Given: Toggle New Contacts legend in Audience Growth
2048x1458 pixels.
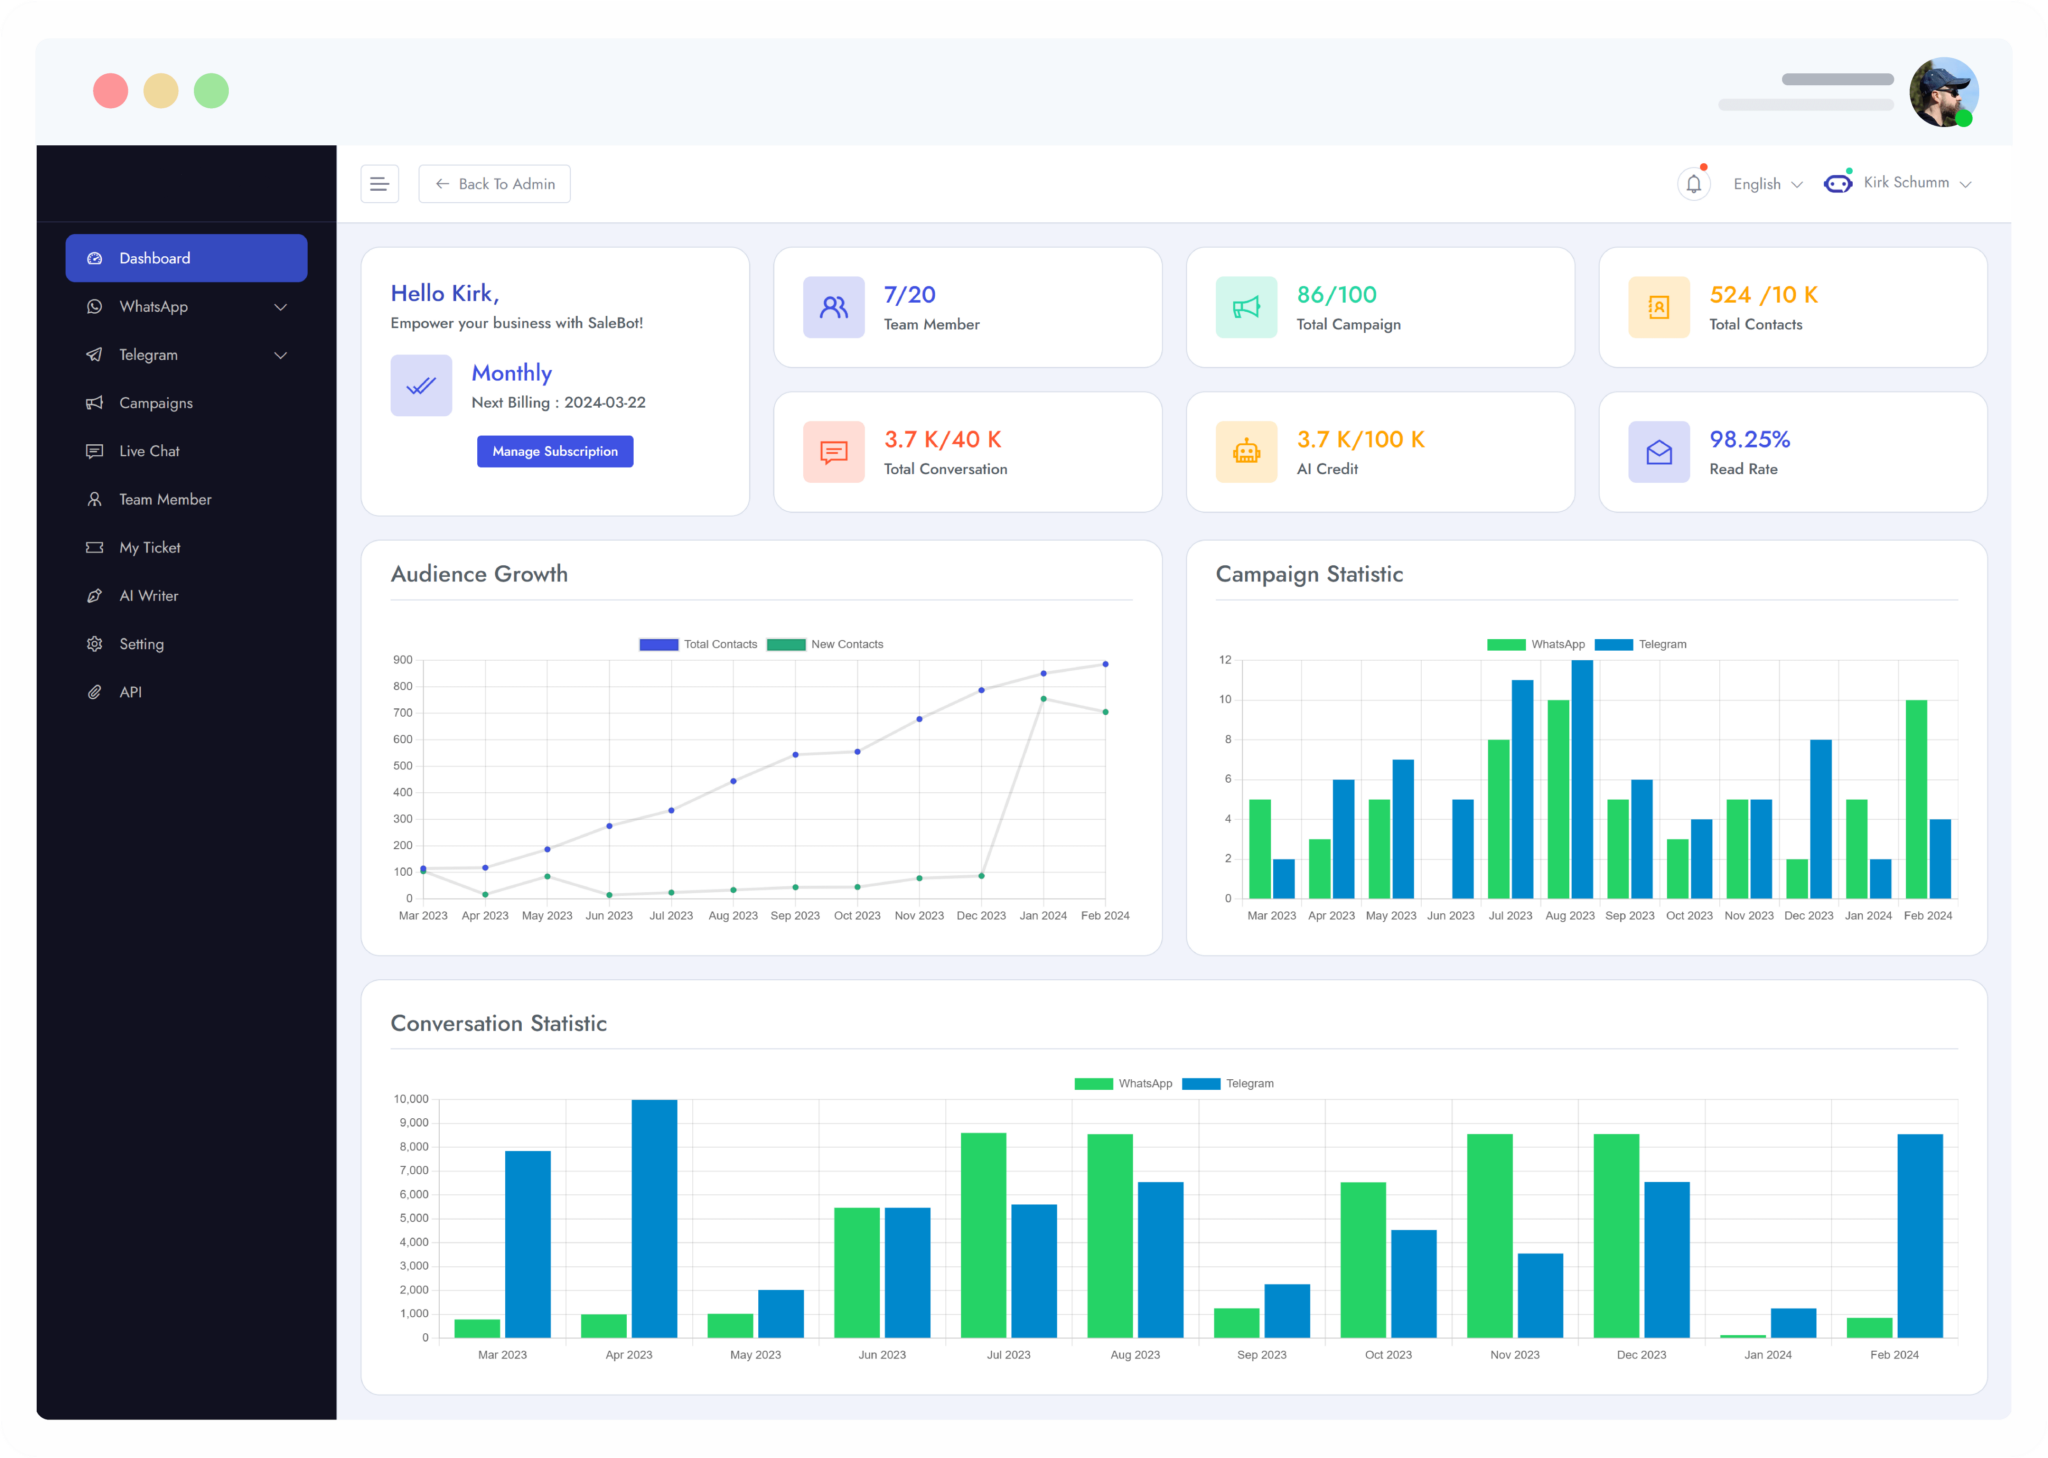Looking at the screenshot, I should click(x=825, y=644).
